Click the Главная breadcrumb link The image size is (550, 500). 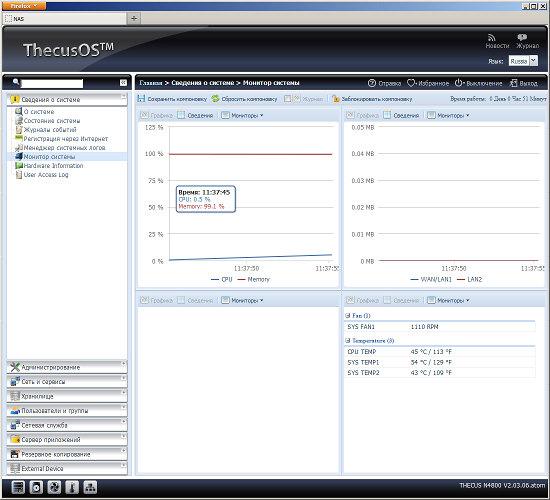click(x=151, y=83)
